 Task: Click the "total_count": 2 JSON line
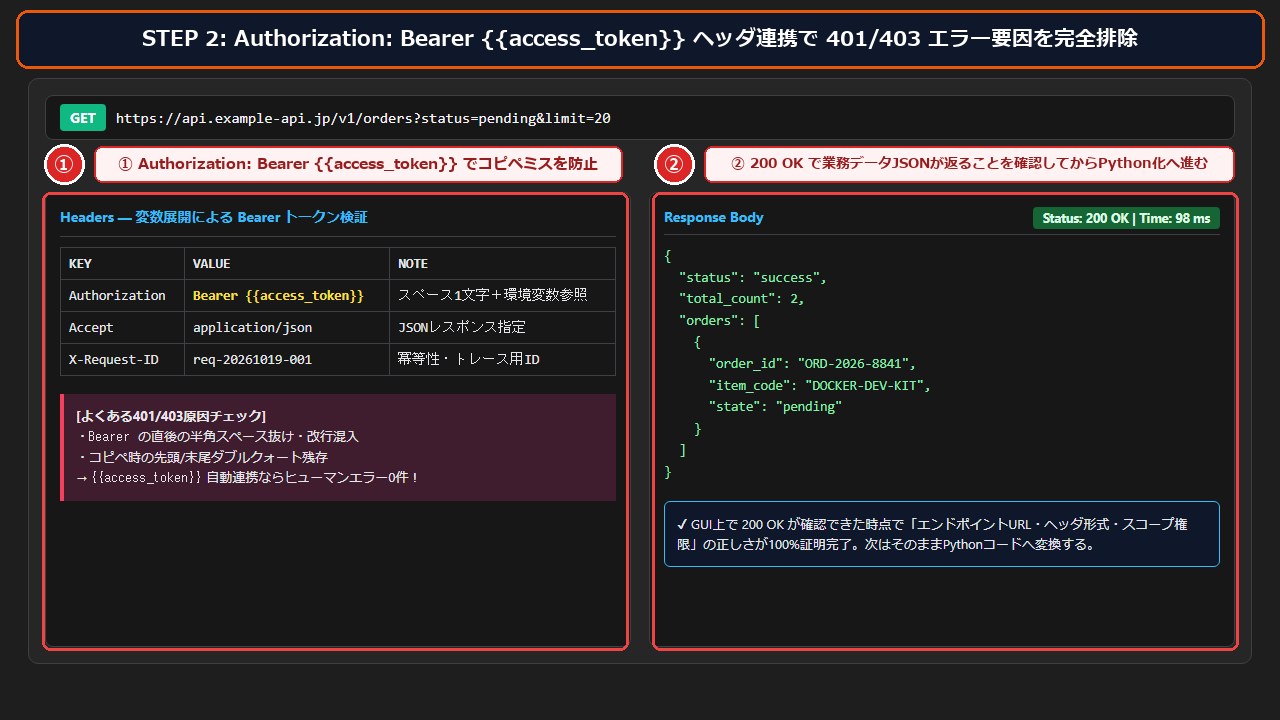[x=741, y=298]
